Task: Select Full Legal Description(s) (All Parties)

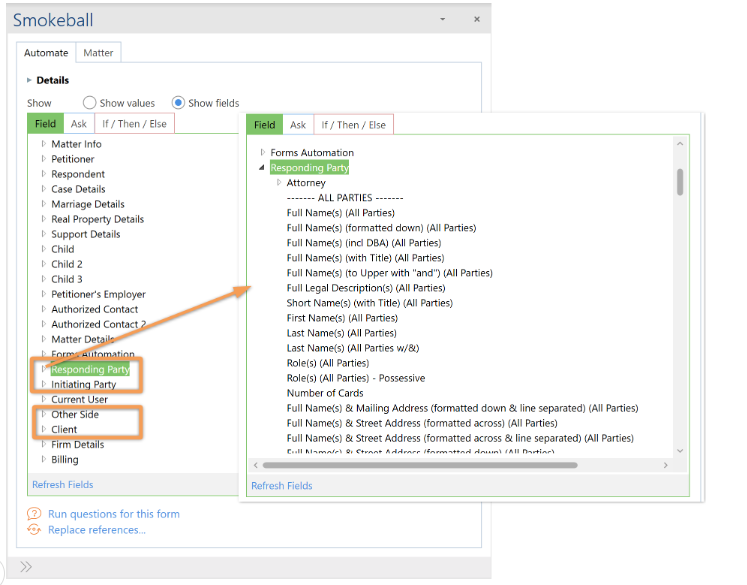Action: click(x=366, y=288)
